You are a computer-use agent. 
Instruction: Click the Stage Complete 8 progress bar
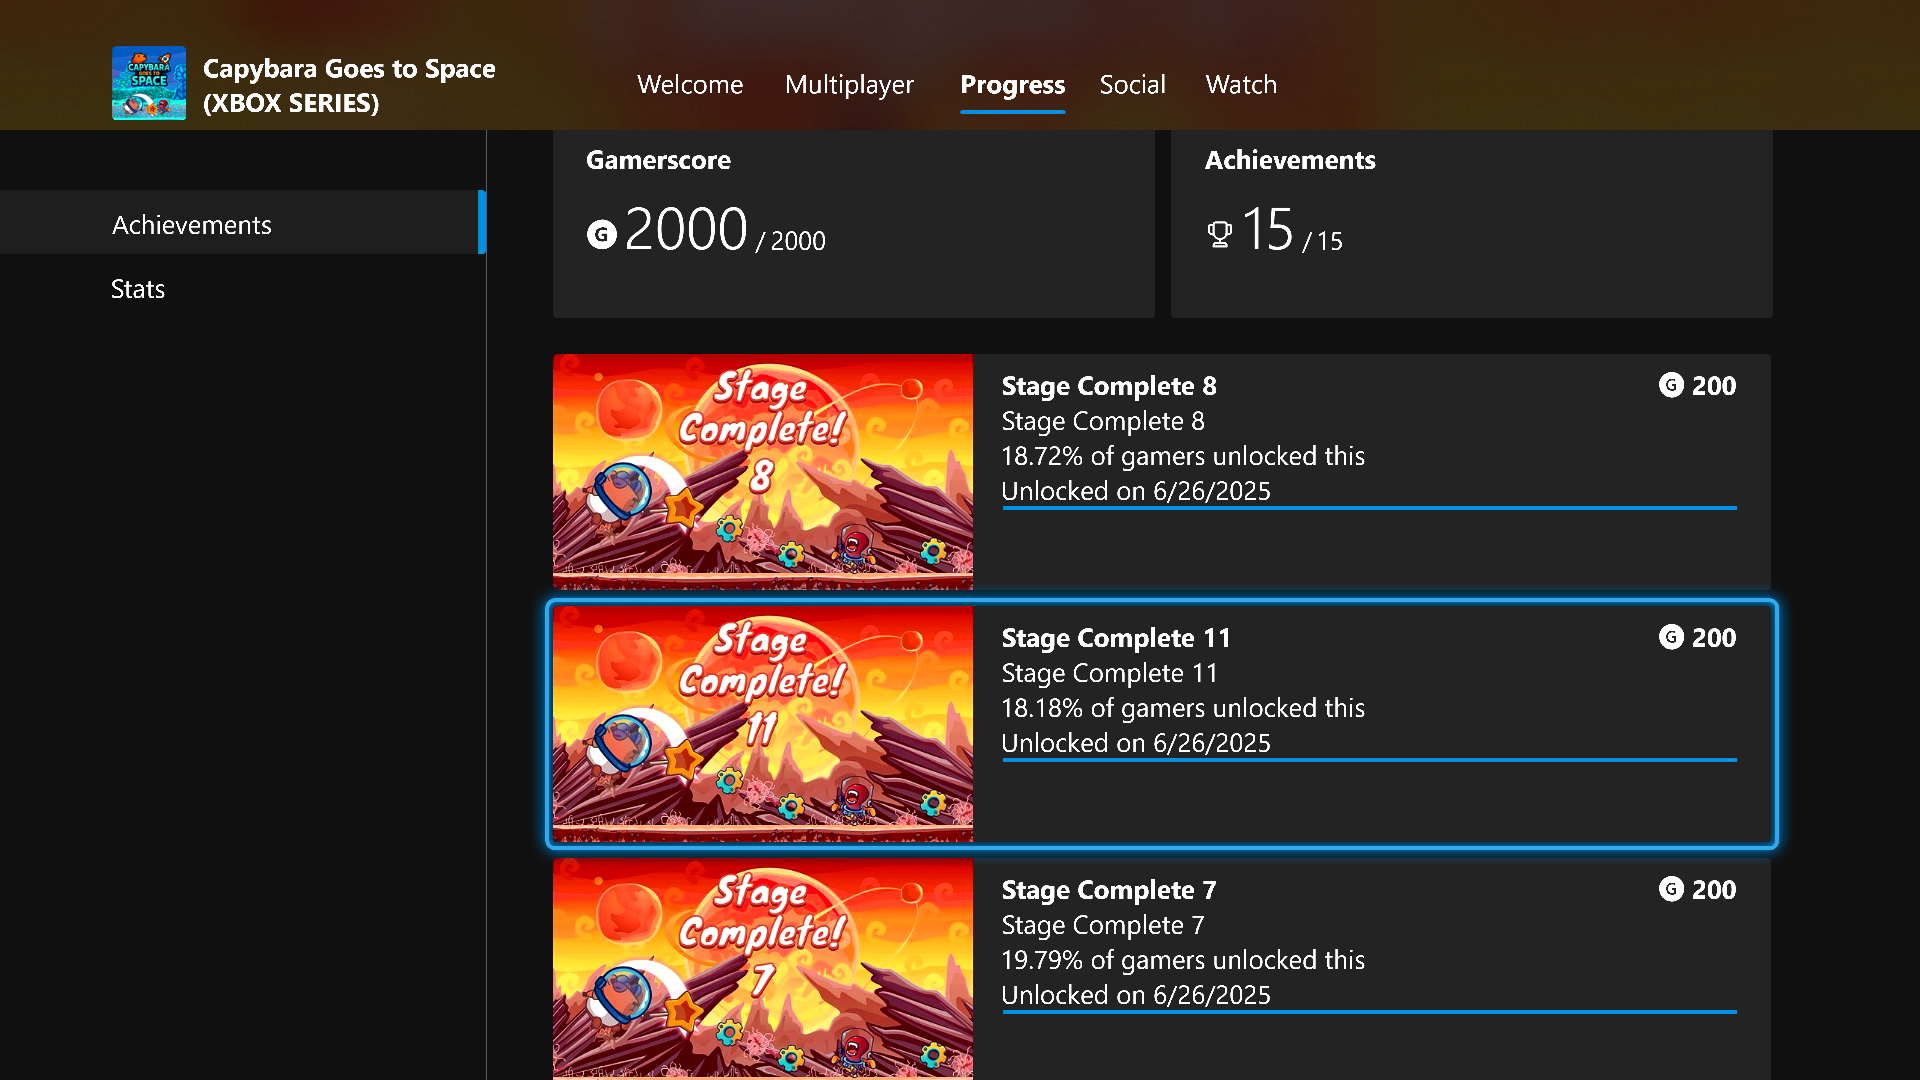pyautogui.click(x=1368, y=508)
